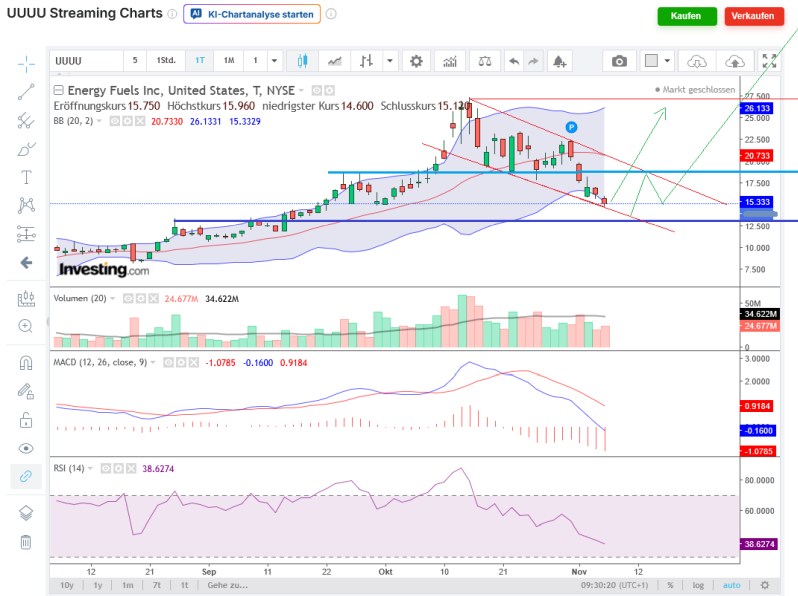Click the red Verkaufen button
This screenshot has height=596, width=798.
click(754, 16)
